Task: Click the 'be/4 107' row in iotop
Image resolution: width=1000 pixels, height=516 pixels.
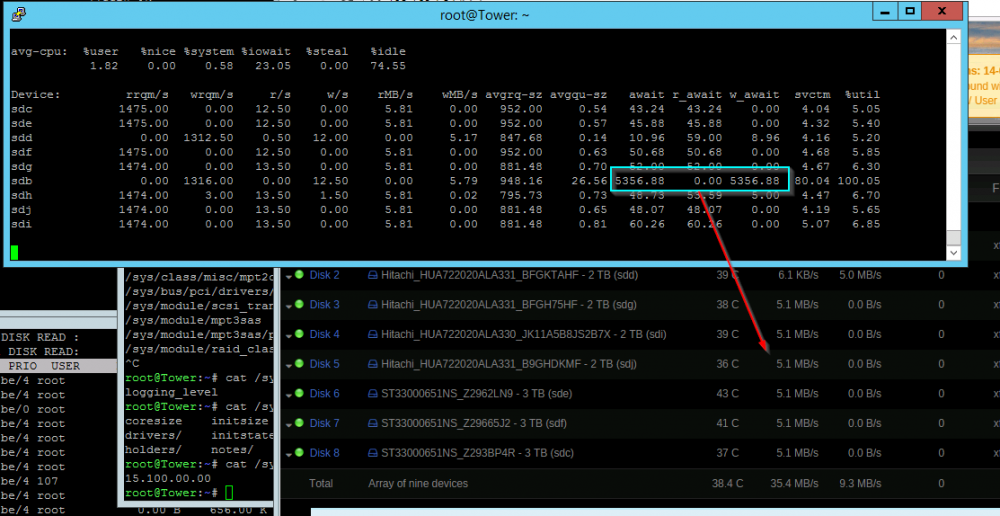Action: click(29, 481)
